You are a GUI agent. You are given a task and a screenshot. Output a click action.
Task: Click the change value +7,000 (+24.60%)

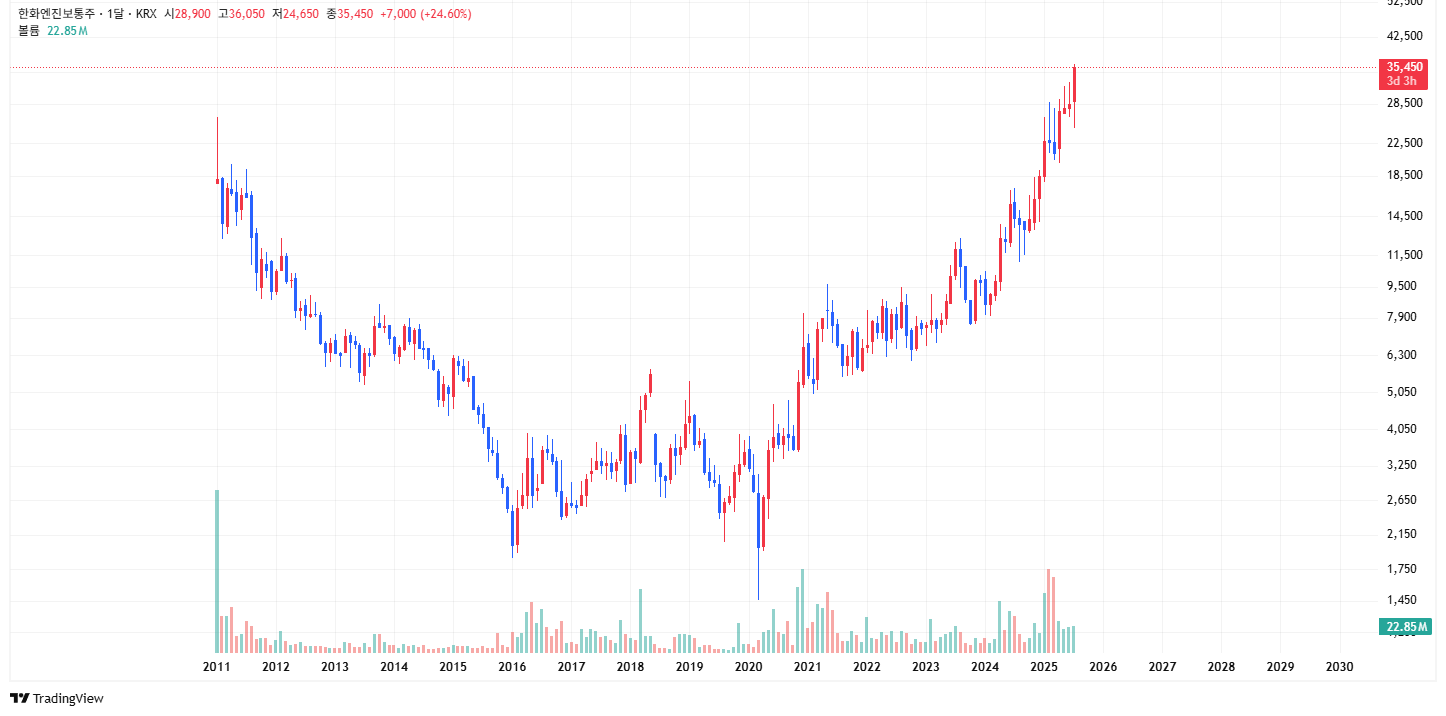click(426, 14)
